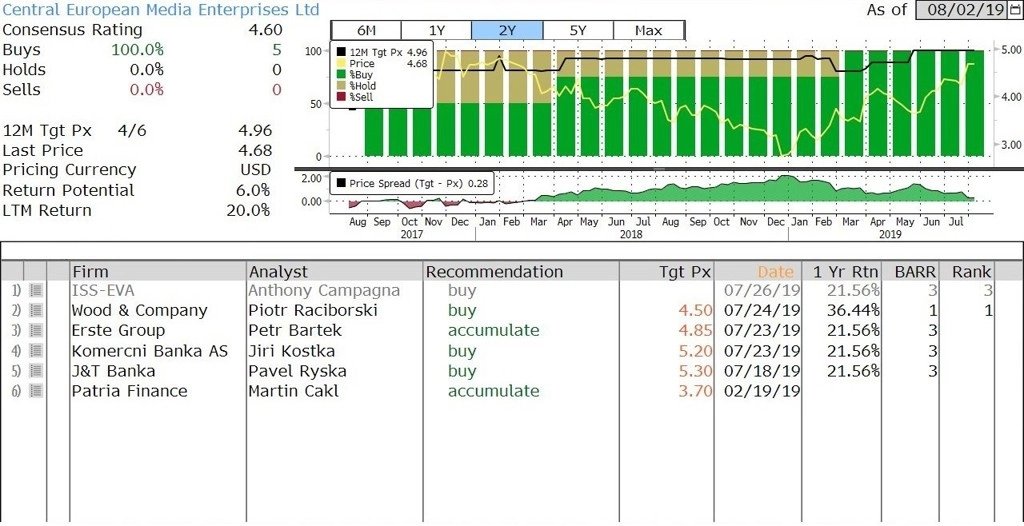Click the 4.85 target price value
1024x526 pixels.
pyautogui.click(x=695, y=331)
